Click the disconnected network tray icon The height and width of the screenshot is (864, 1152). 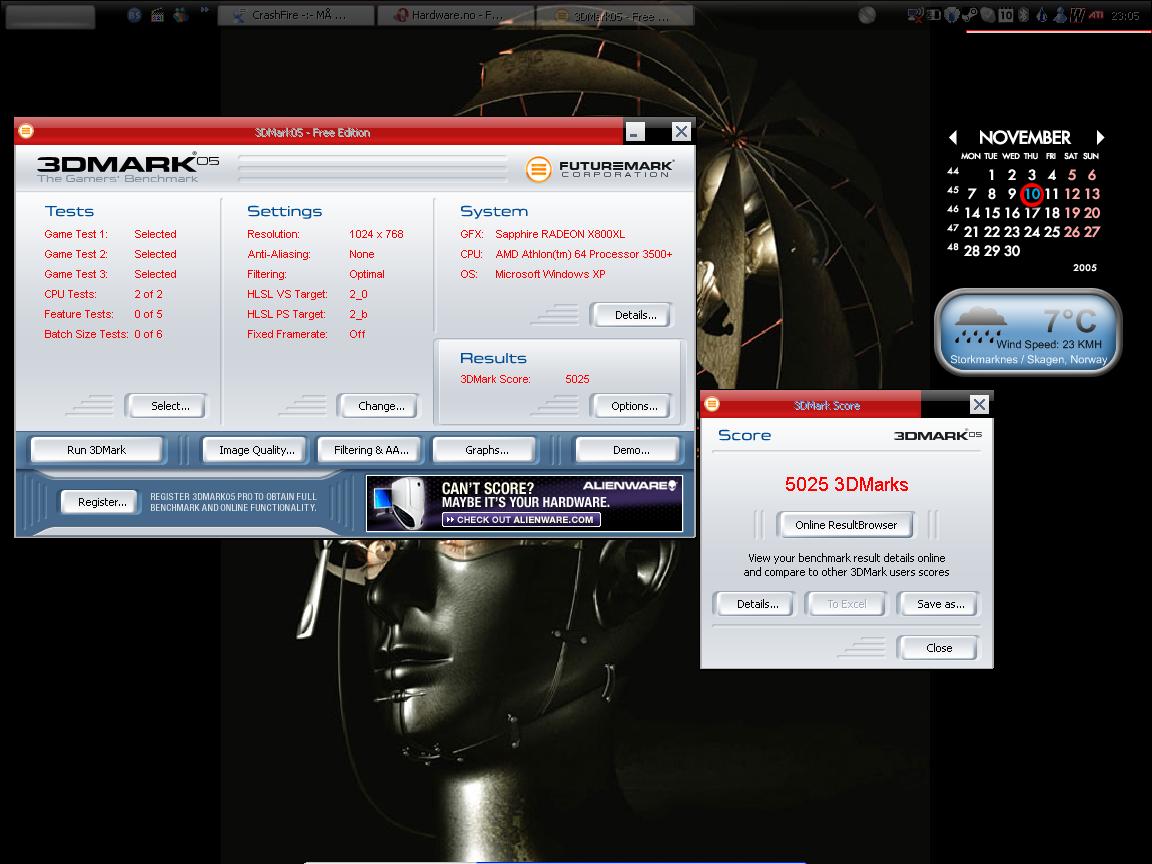915,15
